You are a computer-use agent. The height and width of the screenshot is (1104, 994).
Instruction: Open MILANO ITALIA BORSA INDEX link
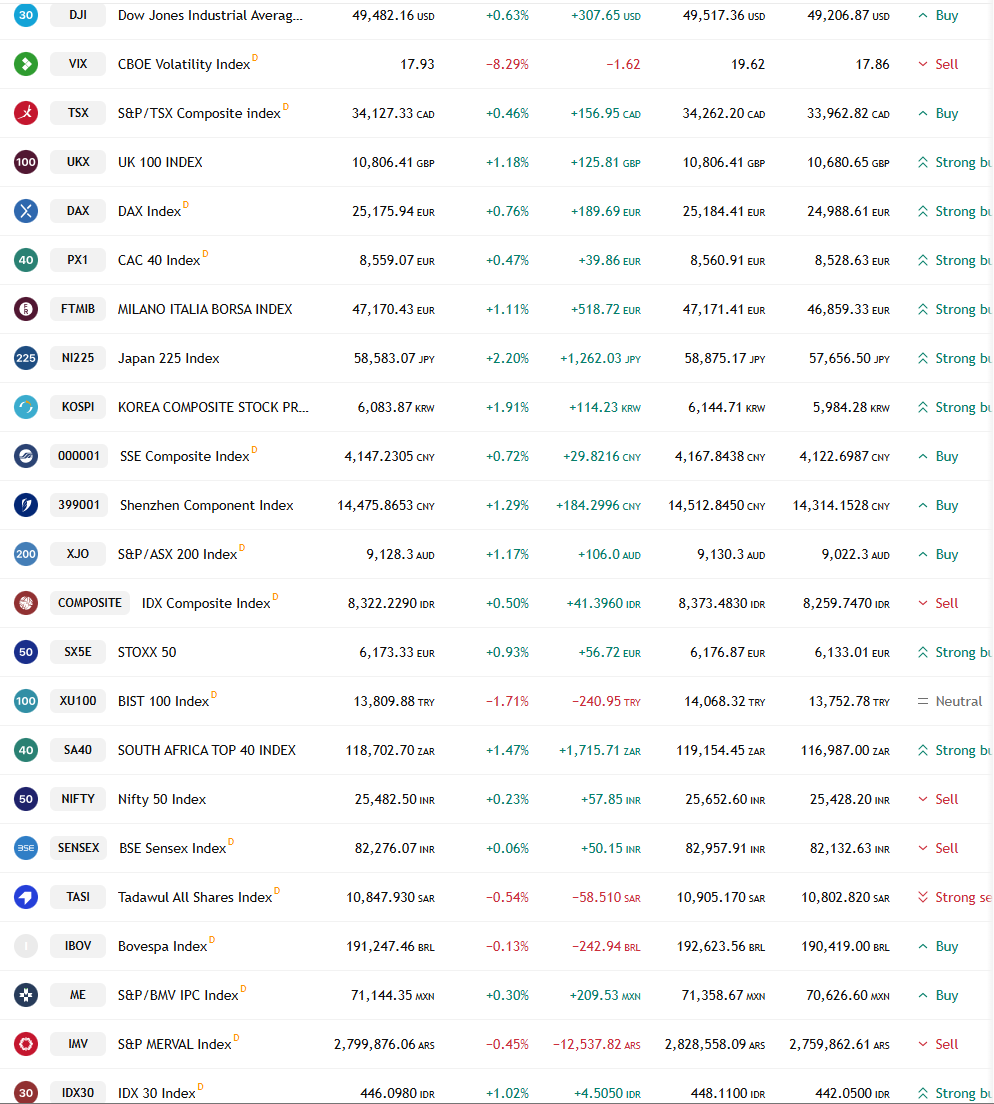click(x=205, y=309)
